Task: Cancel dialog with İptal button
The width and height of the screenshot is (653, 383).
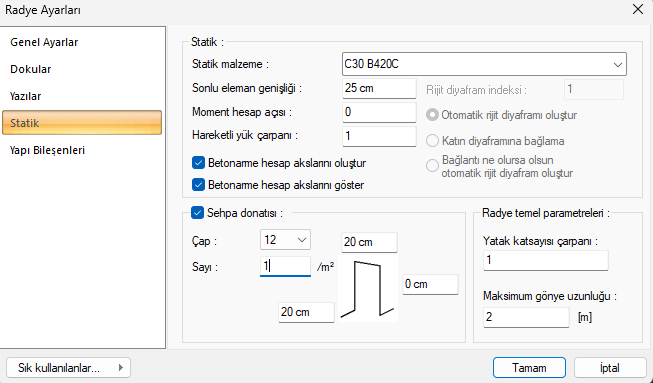Action: [610, 368]
